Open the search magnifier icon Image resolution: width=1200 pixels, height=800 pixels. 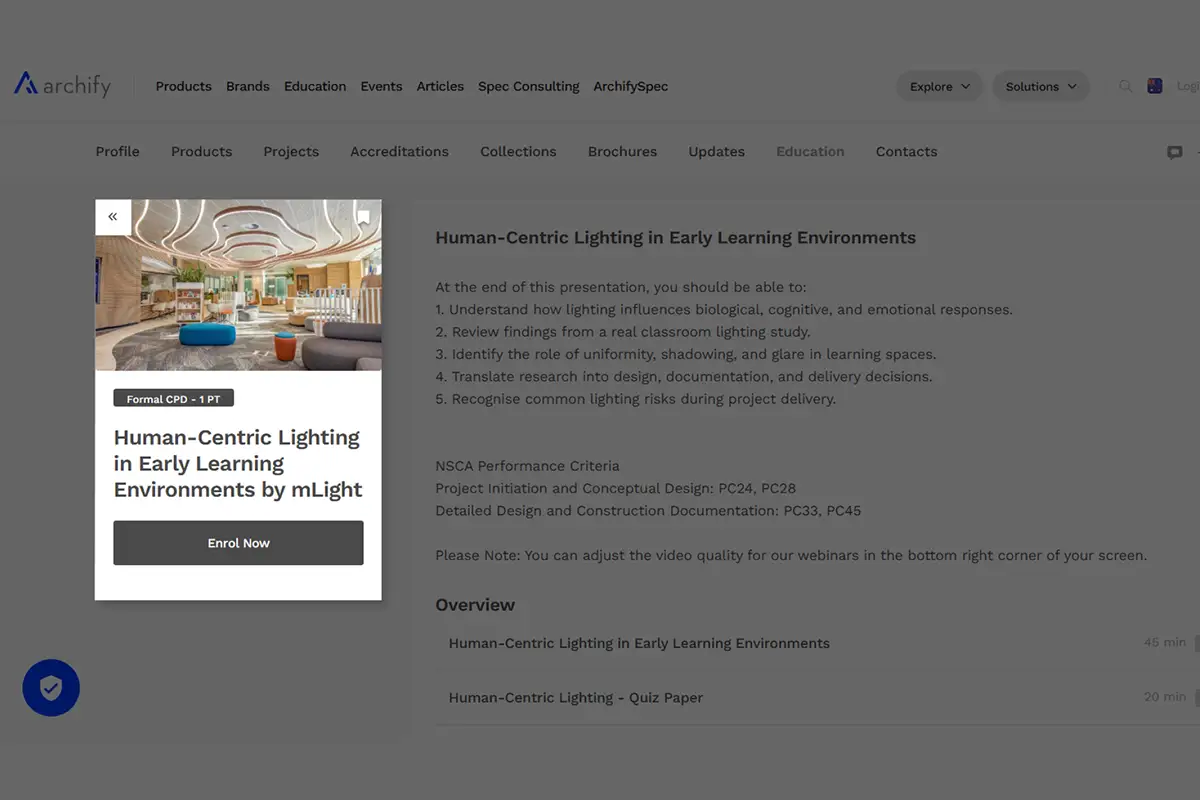1125,87
